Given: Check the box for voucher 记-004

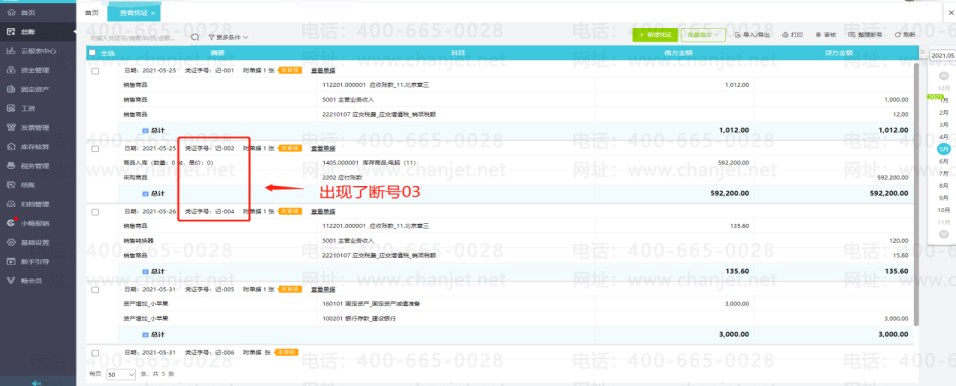Looking at the screenshot, I should (x=95, y=212).
